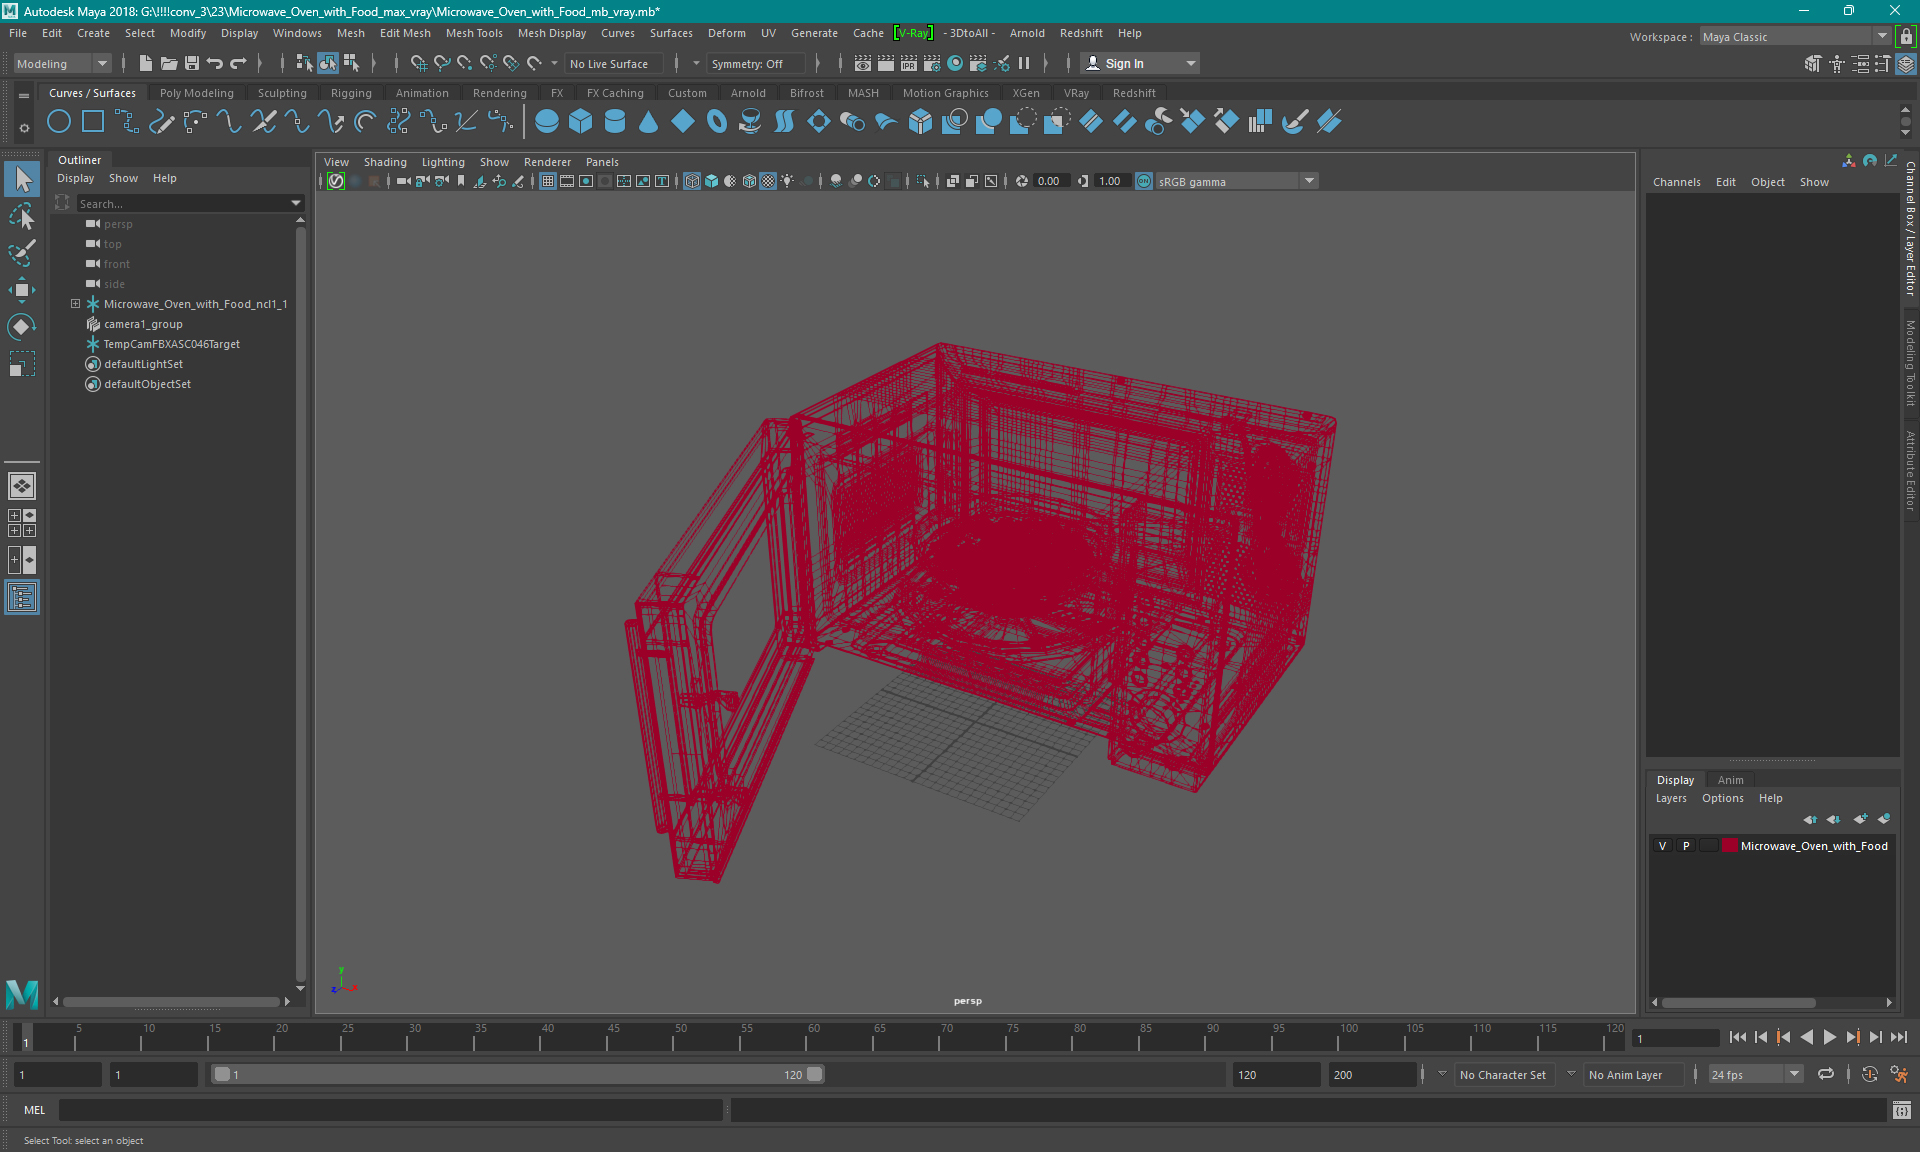The width and height of the screenshot is (1920, 1152).
Task: Create a NURBS cube from shelf
Action: [581, 122]
